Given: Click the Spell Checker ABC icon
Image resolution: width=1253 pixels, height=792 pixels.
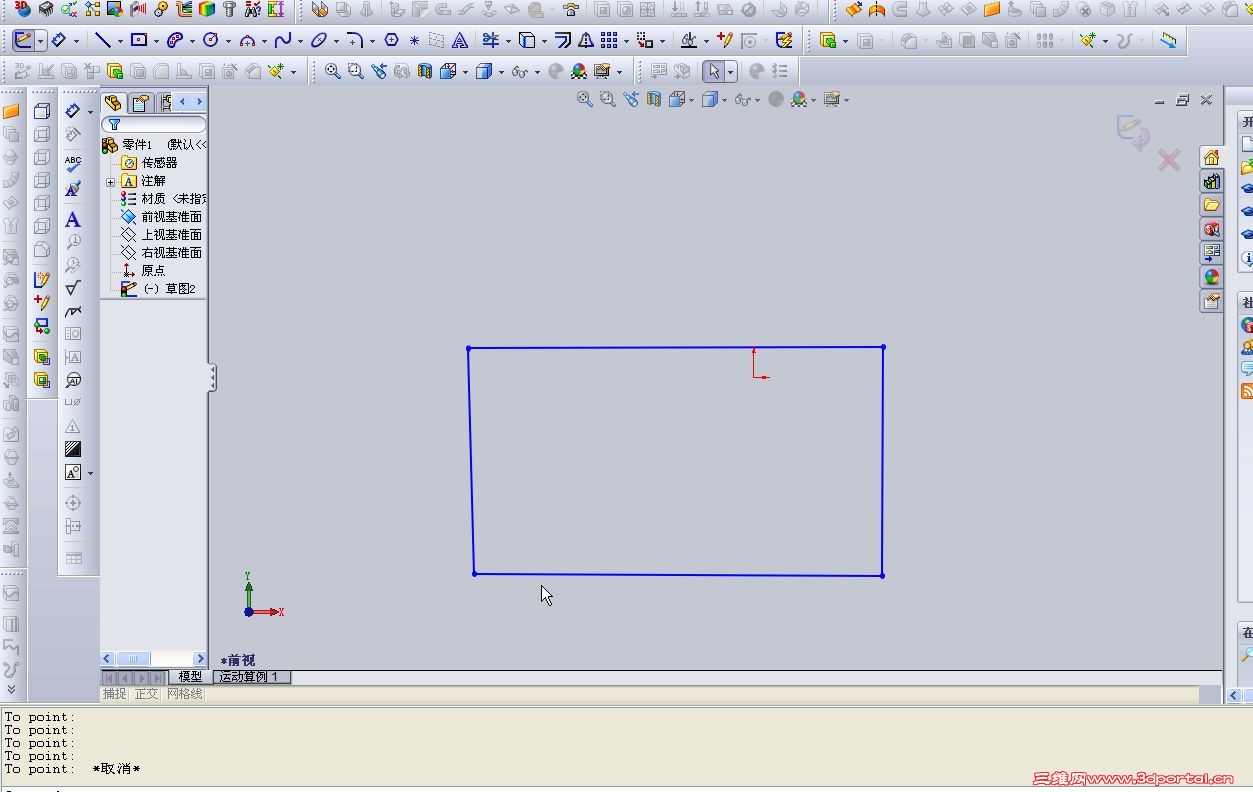Looking at the screenshot, I should coord(73,164).
